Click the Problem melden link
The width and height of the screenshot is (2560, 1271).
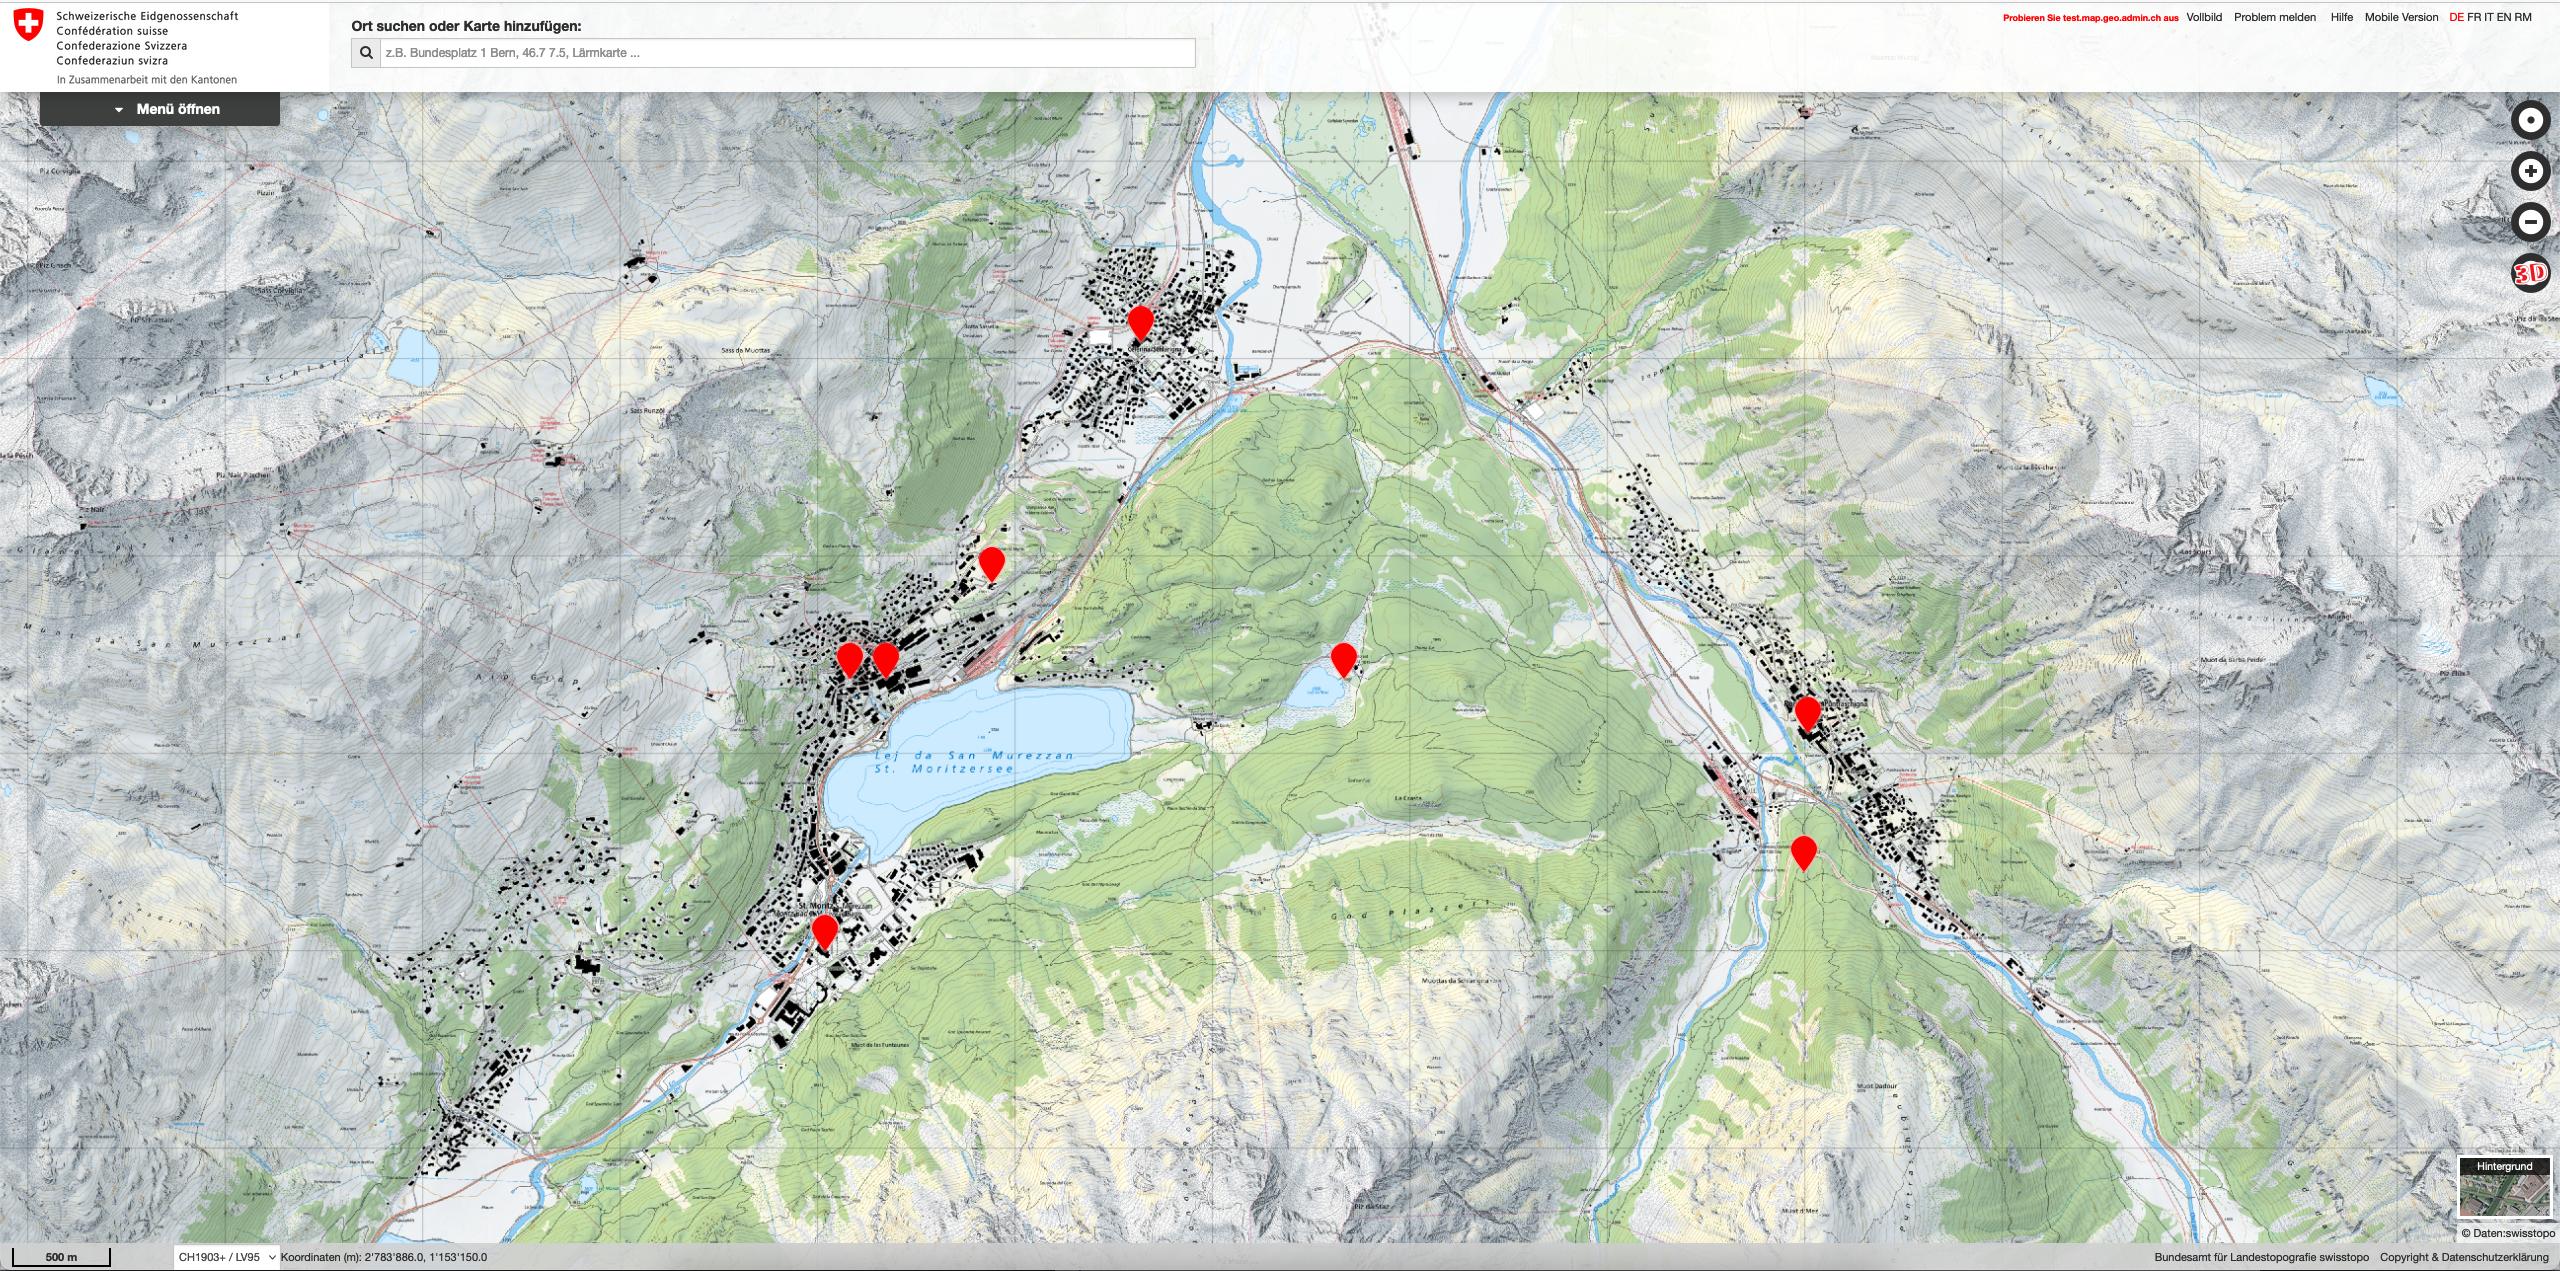click(x=2275, y=17)
